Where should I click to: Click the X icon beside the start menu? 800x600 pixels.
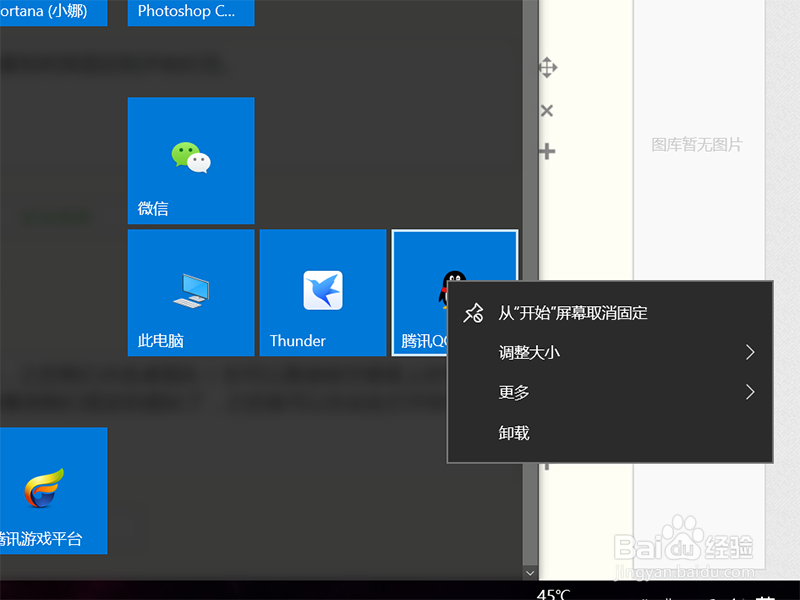click(x=547, y=110)
